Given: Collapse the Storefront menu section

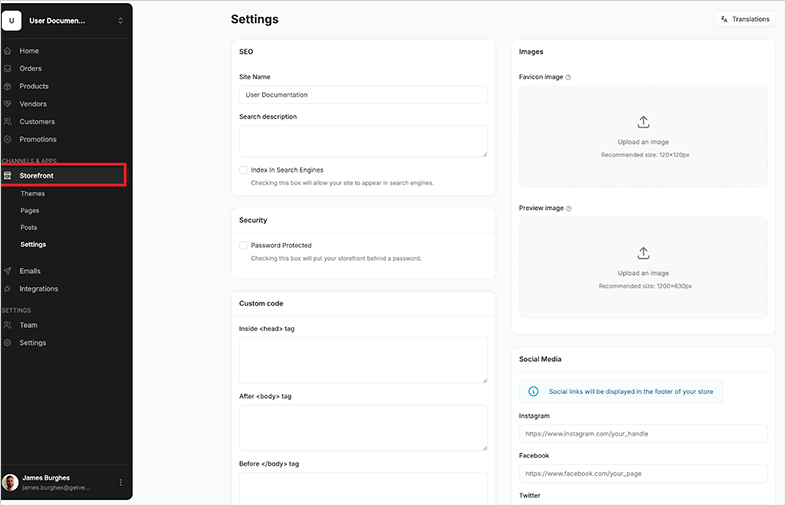Looking at the screenshot, I should click(x=63, y=176).
